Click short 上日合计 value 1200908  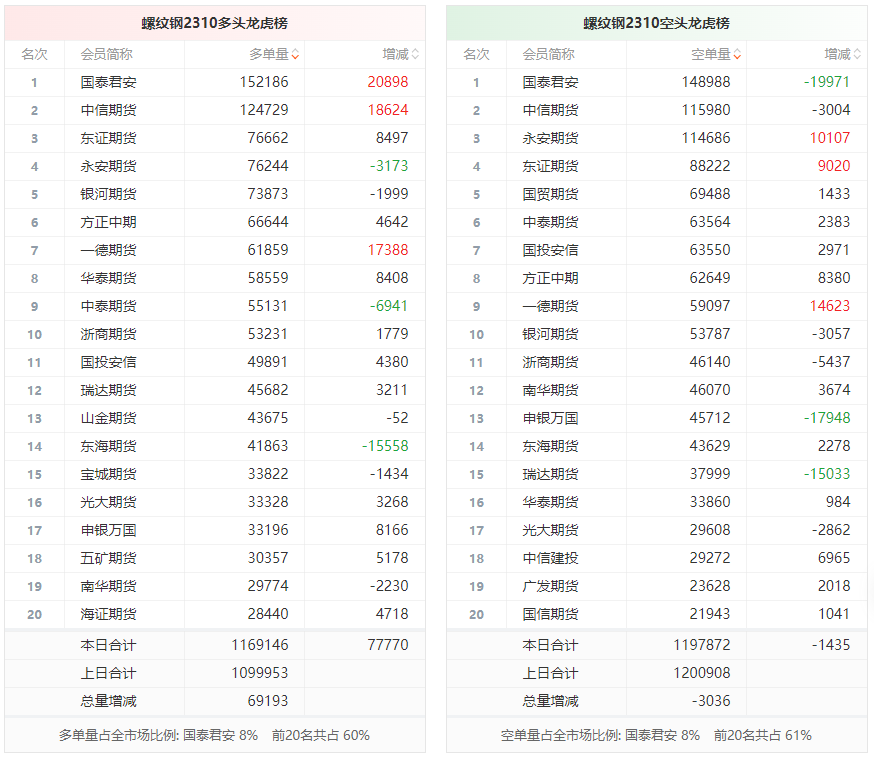coord(702,673)
